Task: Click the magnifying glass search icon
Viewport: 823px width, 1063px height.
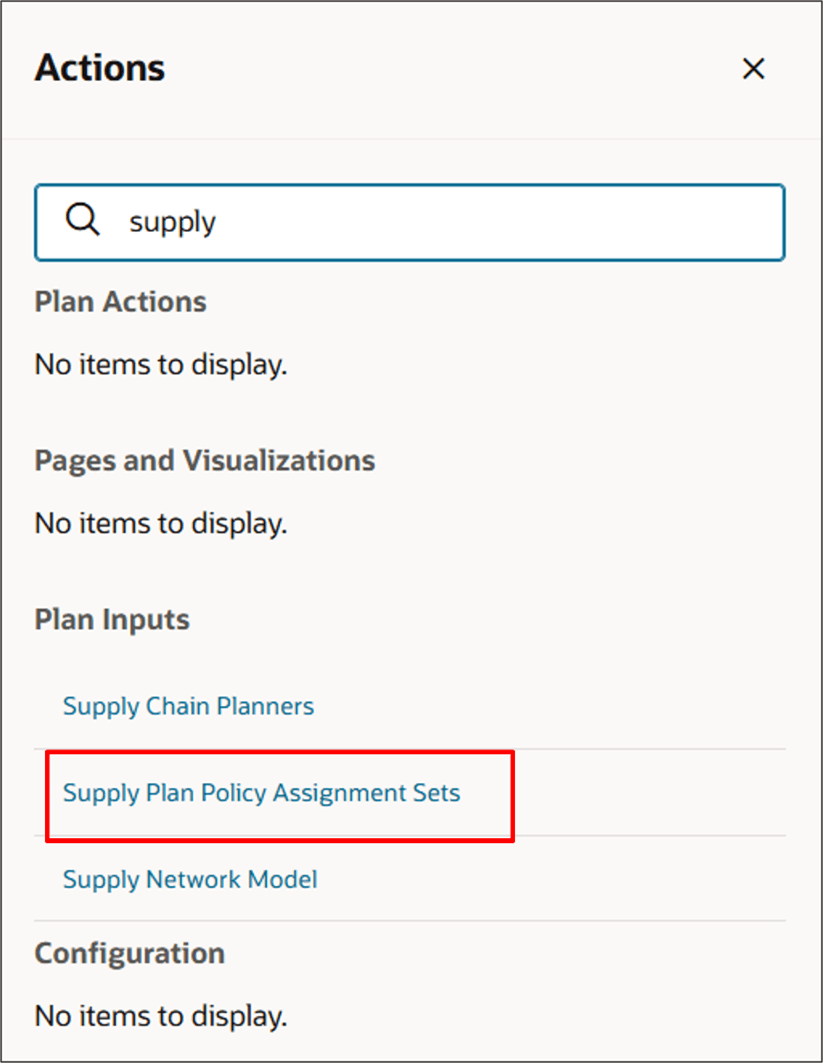Action: coord(82,221)
